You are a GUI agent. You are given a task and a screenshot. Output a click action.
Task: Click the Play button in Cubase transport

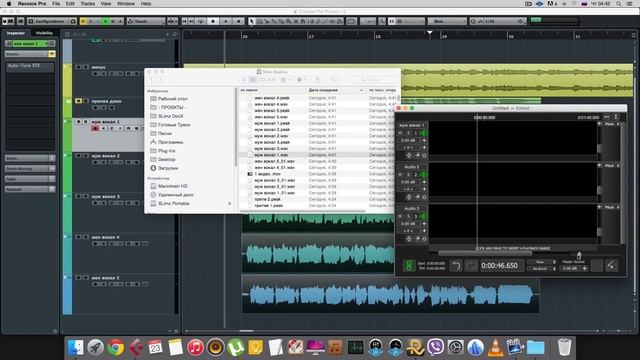coord(226,21)
